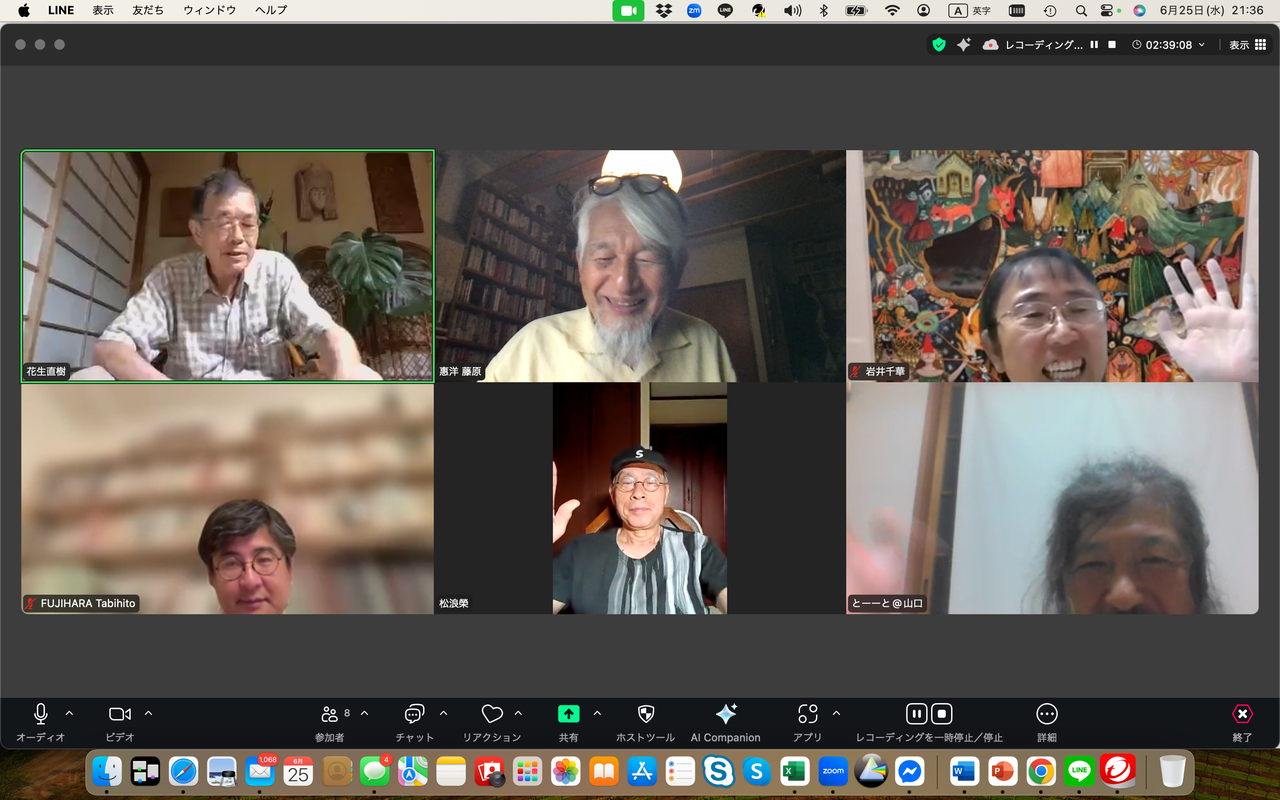Pause recording from the top status bar

click(1094, 44)
